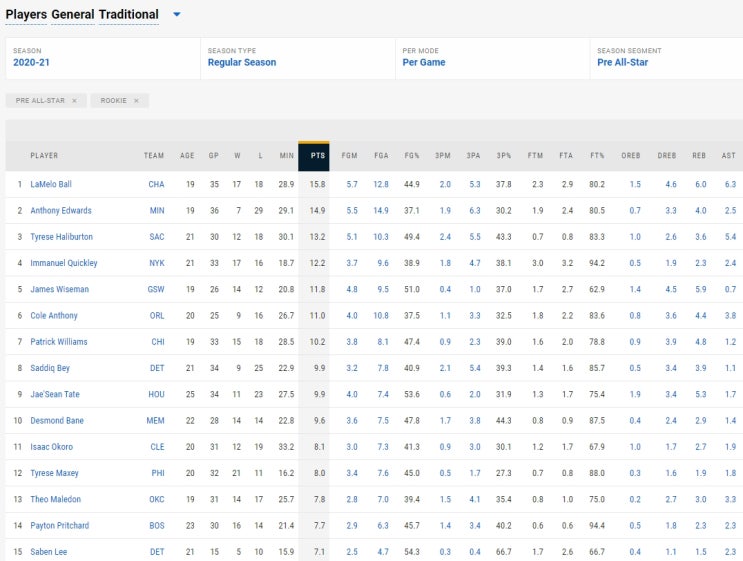Open Patrick Williams player page
The image size is (743, 561).
pyautogui.click(x=59, y=342)
